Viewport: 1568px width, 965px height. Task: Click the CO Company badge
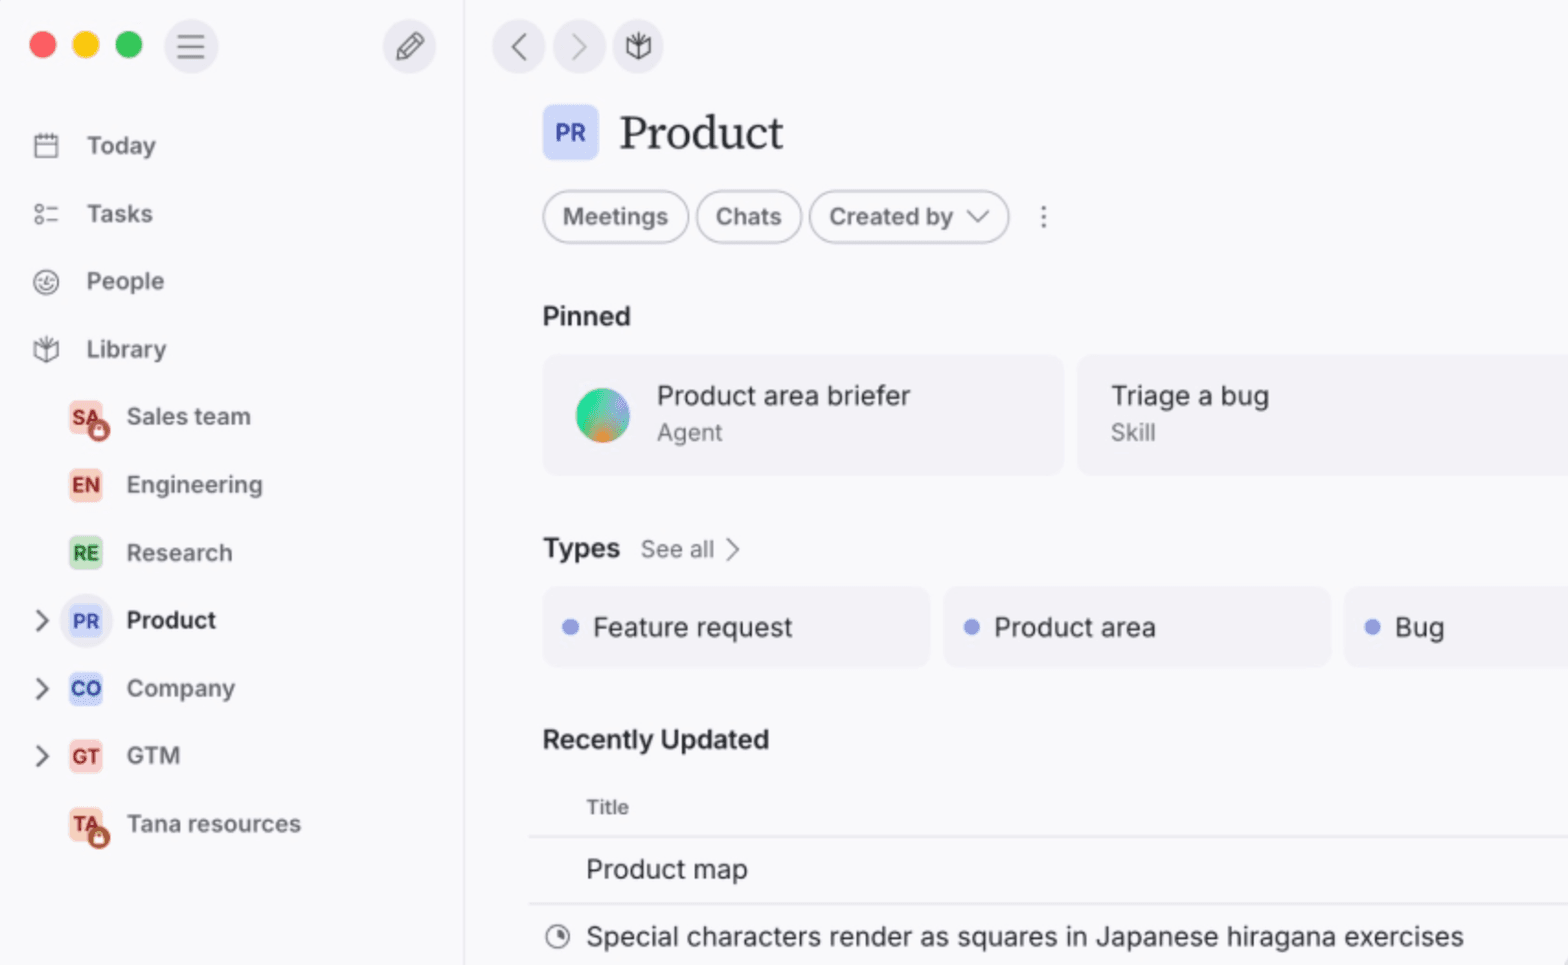pos(86,689)
